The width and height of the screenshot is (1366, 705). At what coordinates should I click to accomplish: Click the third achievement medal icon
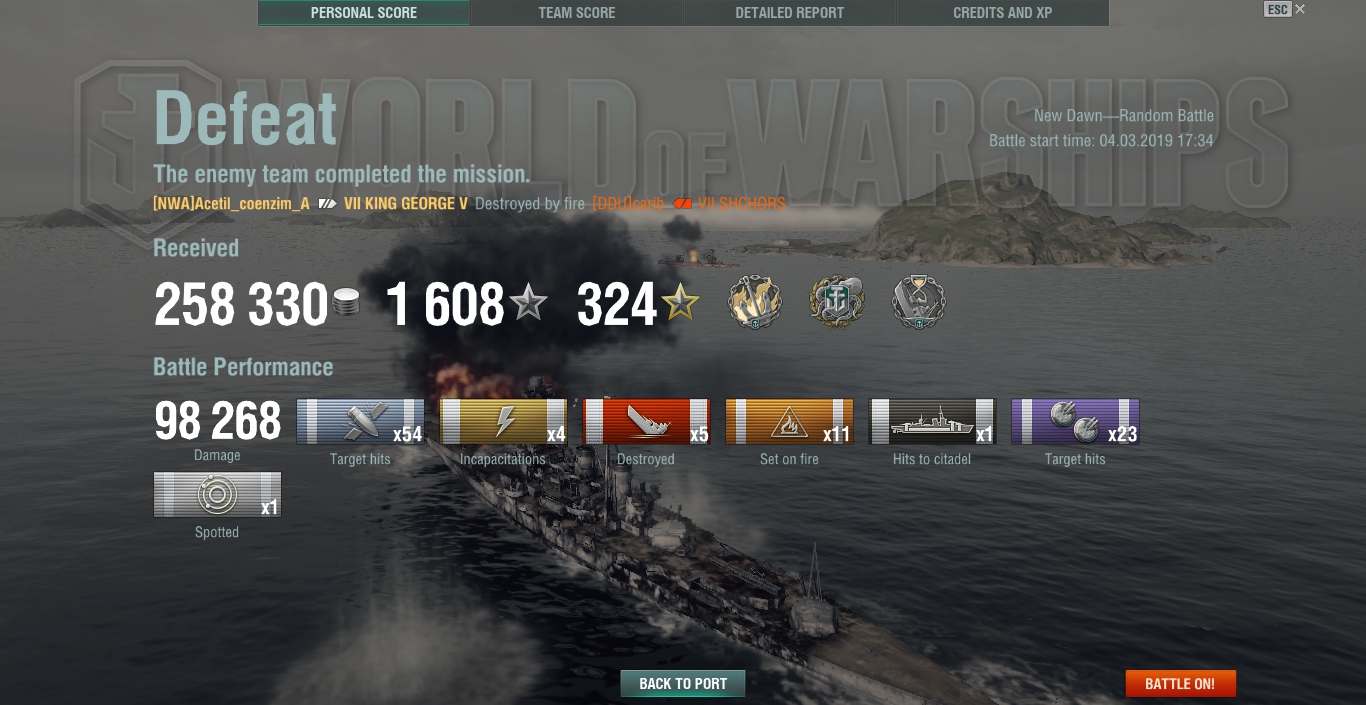click(x=918, y=302)
